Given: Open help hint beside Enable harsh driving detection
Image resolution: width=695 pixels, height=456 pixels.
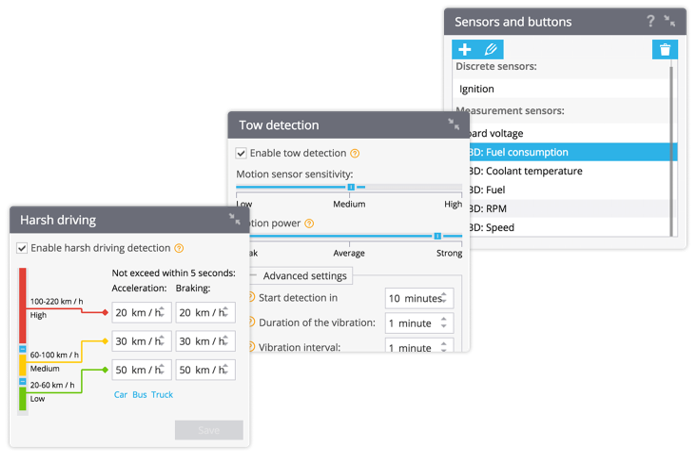Looking at the screenshot, I should [179, 248].
